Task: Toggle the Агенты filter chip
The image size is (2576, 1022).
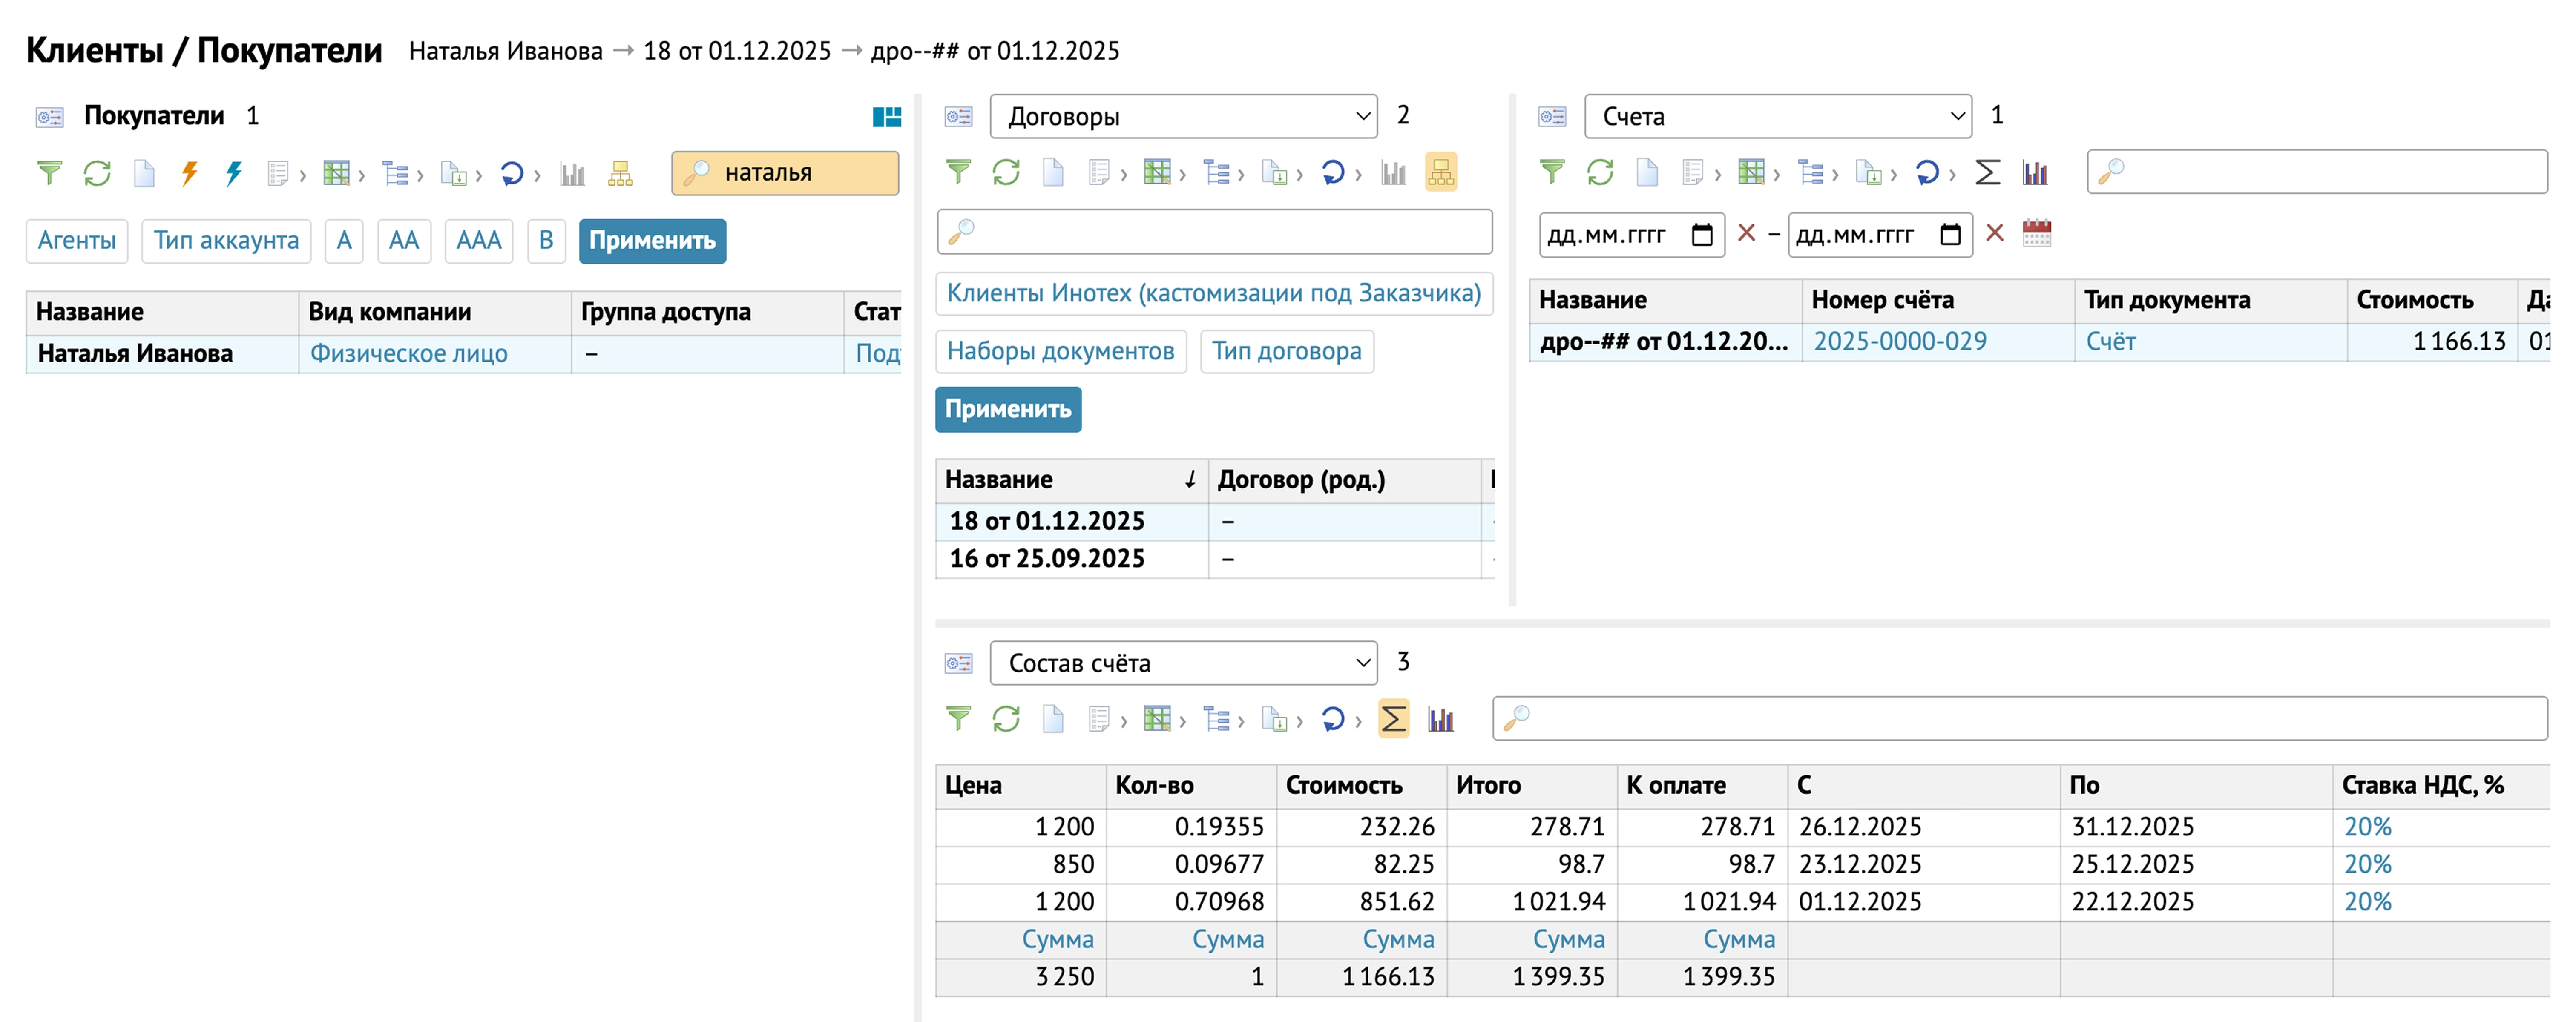Action: [x=77, y=241]
